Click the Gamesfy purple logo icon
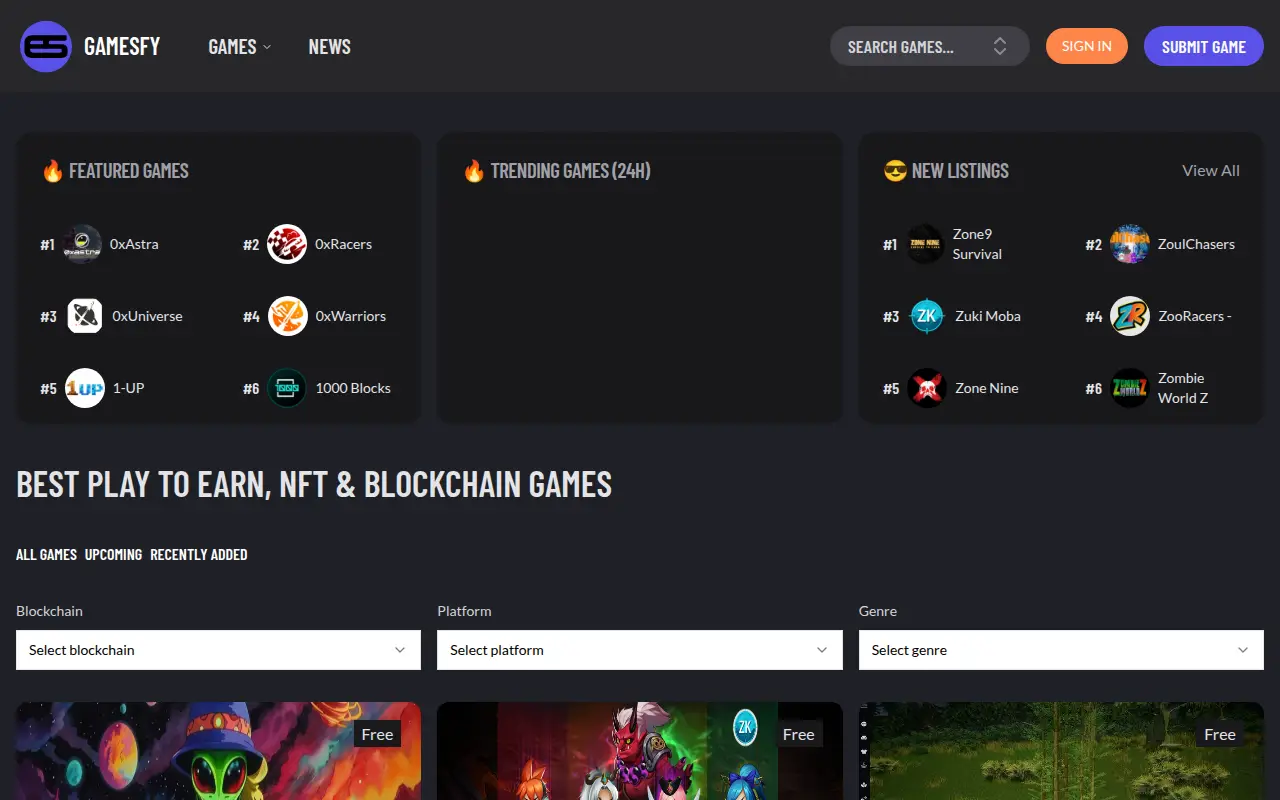Screen dimensions: 1280x800 [46, 46]
